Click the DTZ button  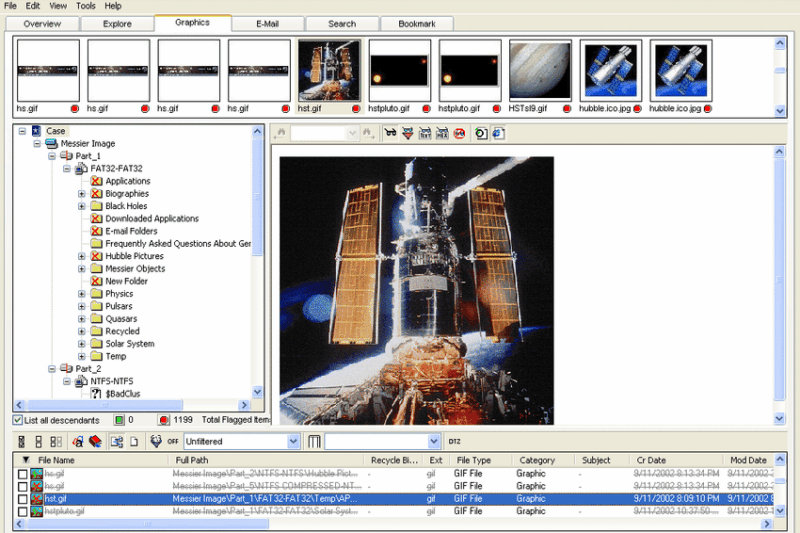click(x=454, y=442)
